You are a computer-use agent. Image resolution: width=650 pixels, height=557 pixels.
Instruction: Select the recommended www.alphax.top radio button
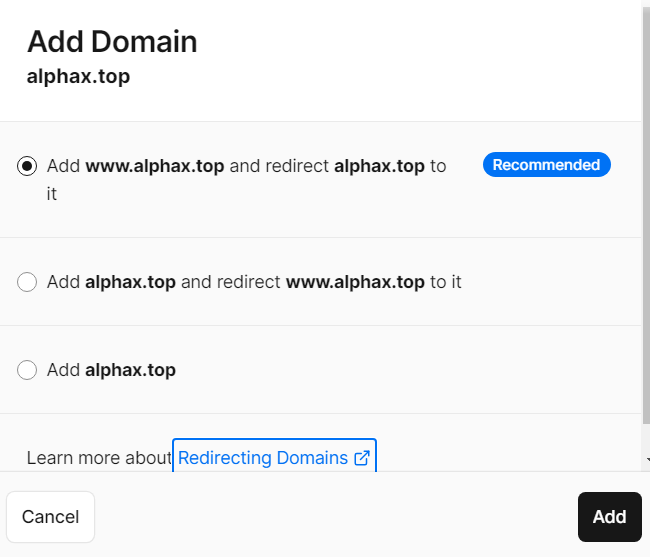pos(27,166)
